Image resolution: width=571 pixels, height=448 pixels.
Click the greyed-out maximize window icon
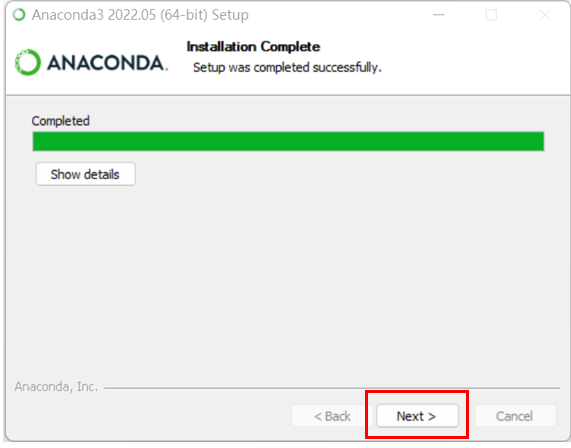(x=491, y=15)
